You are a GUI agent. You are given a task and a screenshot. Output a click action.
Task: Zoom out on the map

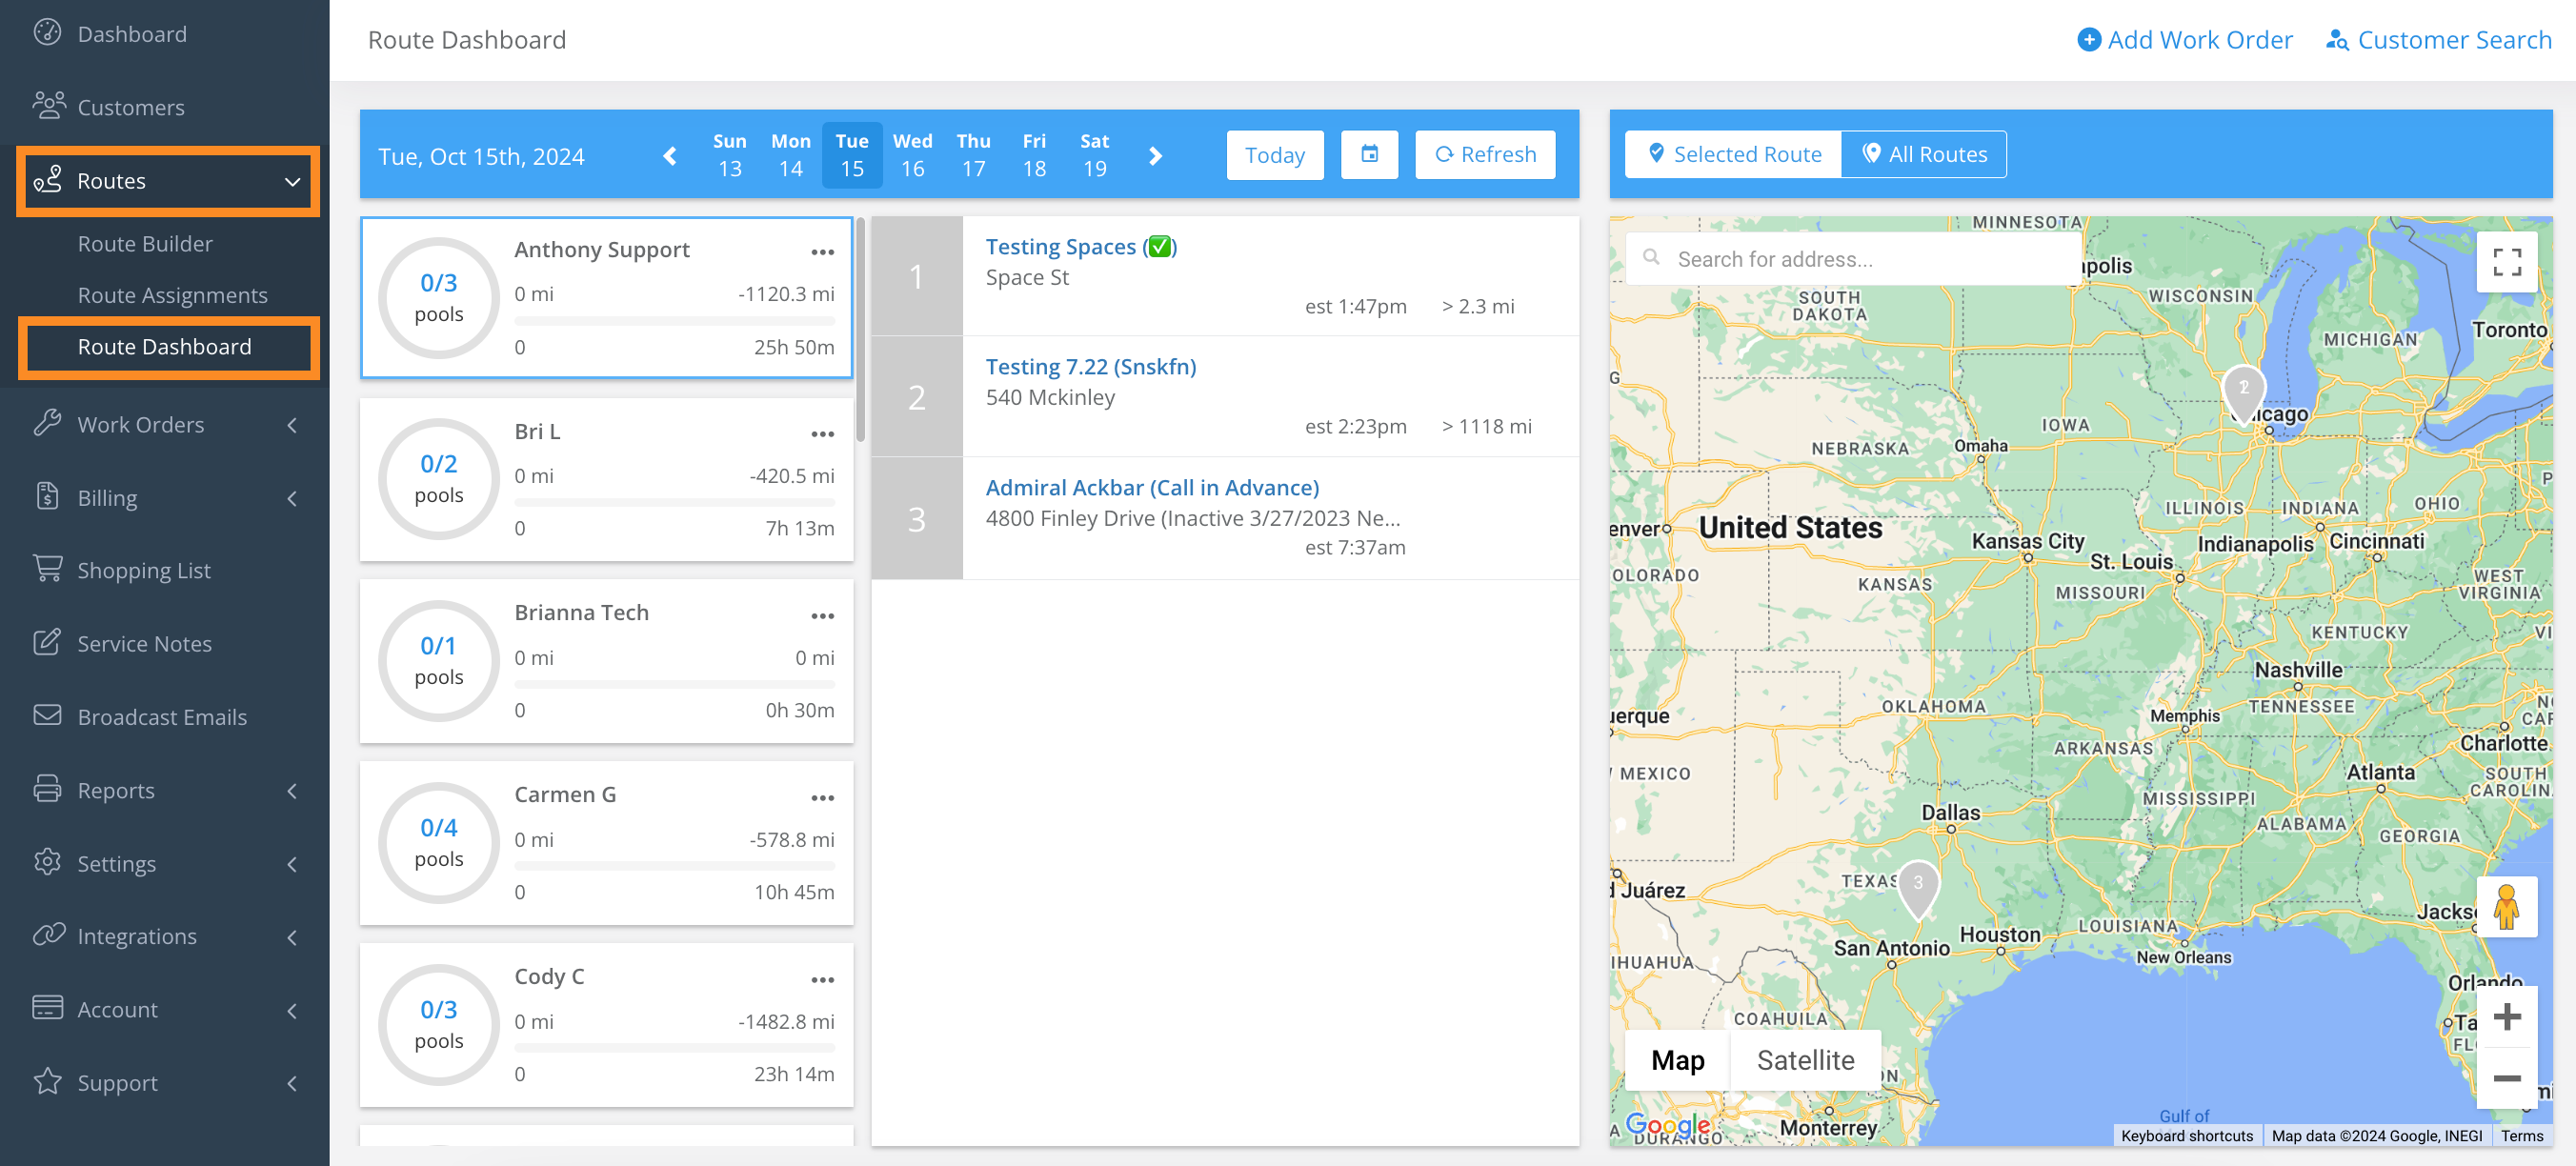pyautogui.click(x=2506, y=1078)
